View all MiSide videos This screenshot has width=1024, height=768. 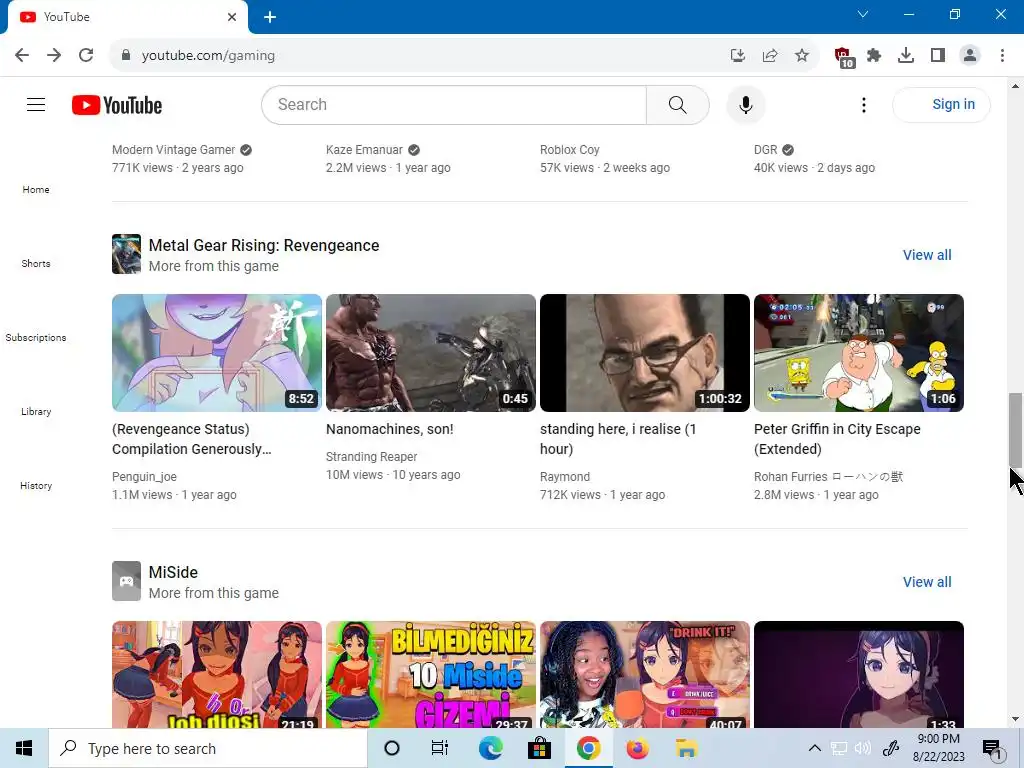pyautogui.click(x=927, y=582)
